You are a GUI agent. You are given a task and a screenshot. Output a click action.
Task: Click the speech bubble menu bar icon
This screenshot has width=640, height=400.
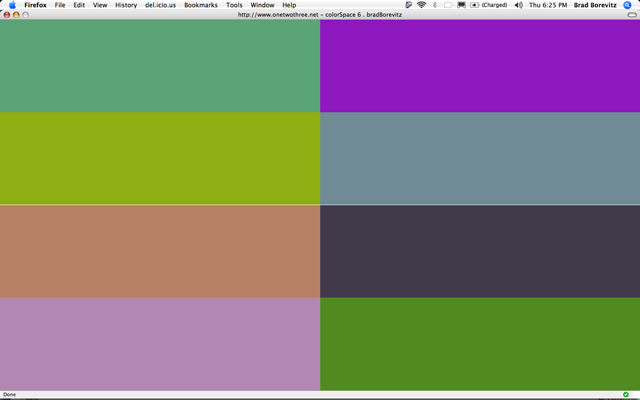click(x=448, y=5)
